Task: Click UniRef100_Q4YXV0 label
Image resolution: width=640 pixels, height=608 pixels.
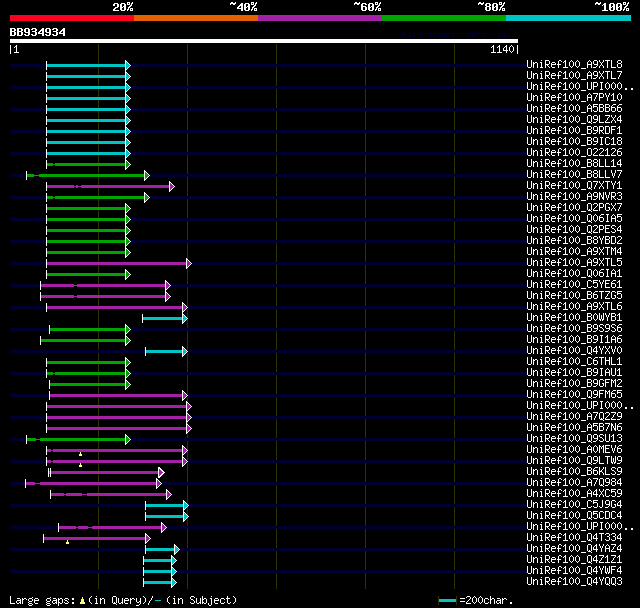Action: [x=574, y=351]
